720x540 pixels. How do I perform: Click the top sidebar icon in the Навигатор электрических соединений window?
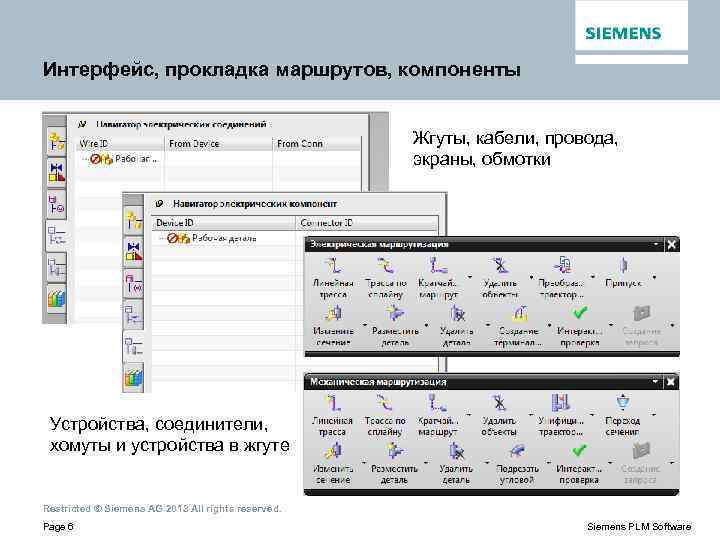click(x=57, y=141)
